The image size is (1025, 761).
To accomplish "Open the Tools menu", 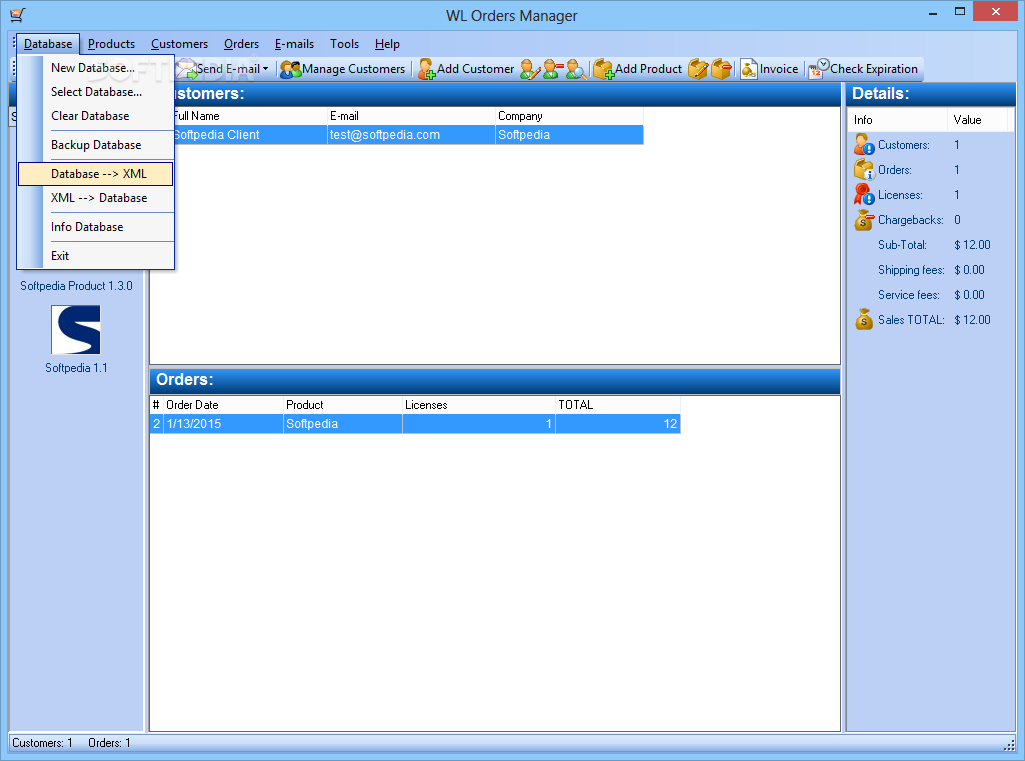I will 344,44.
